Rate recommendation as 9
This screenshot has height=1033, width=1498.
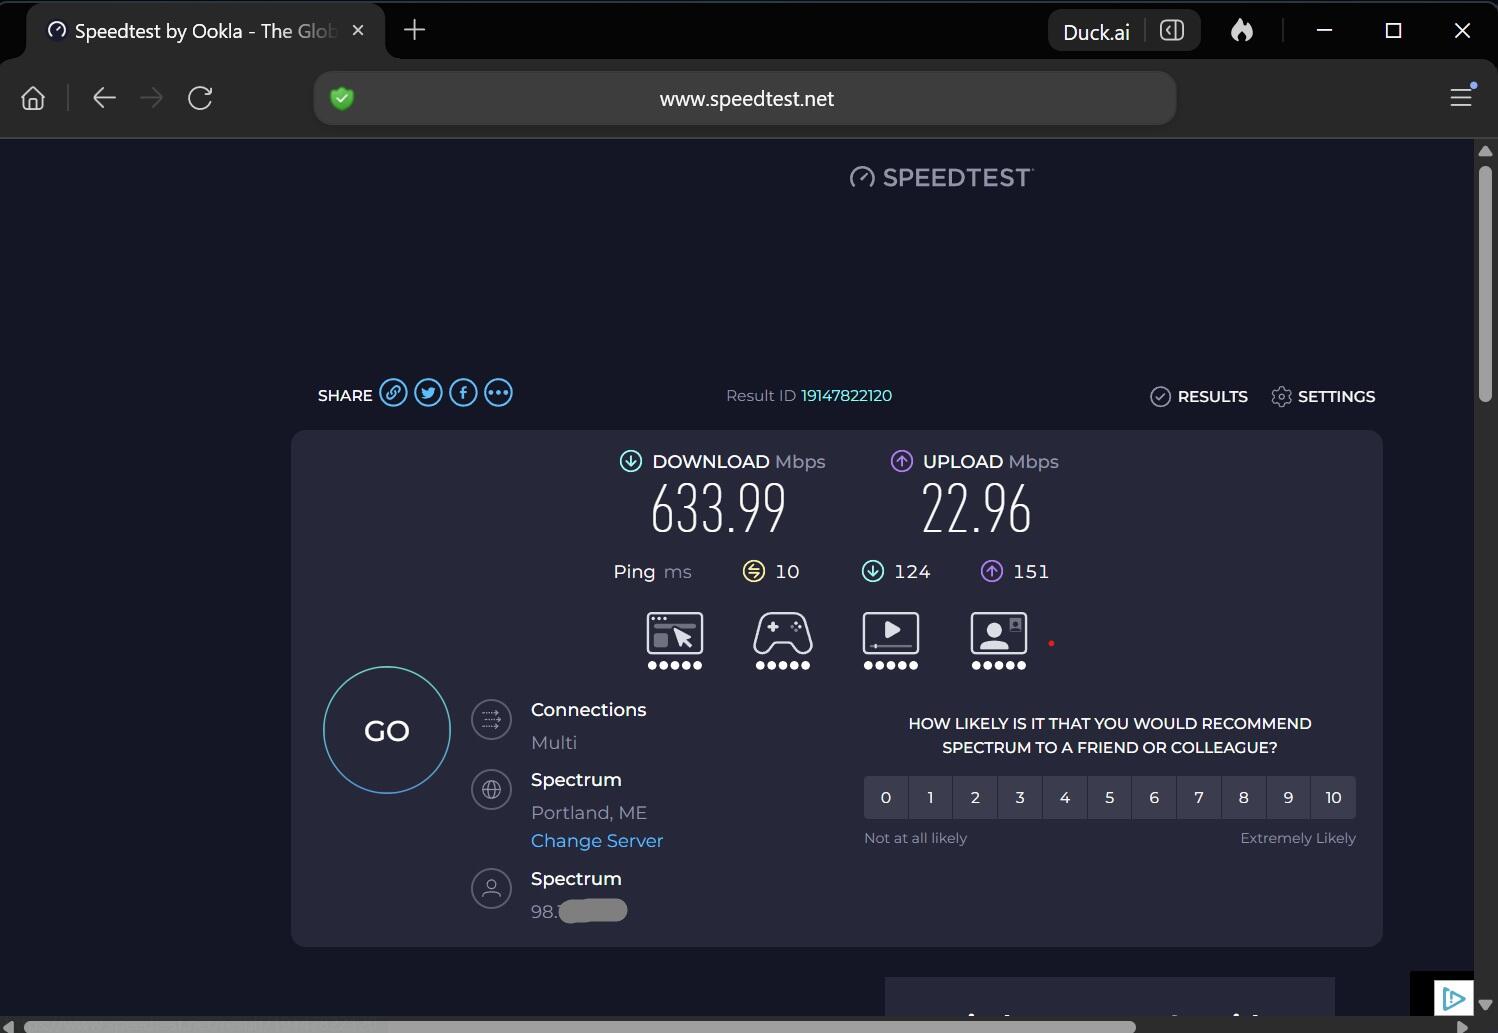coord(1288,798)
